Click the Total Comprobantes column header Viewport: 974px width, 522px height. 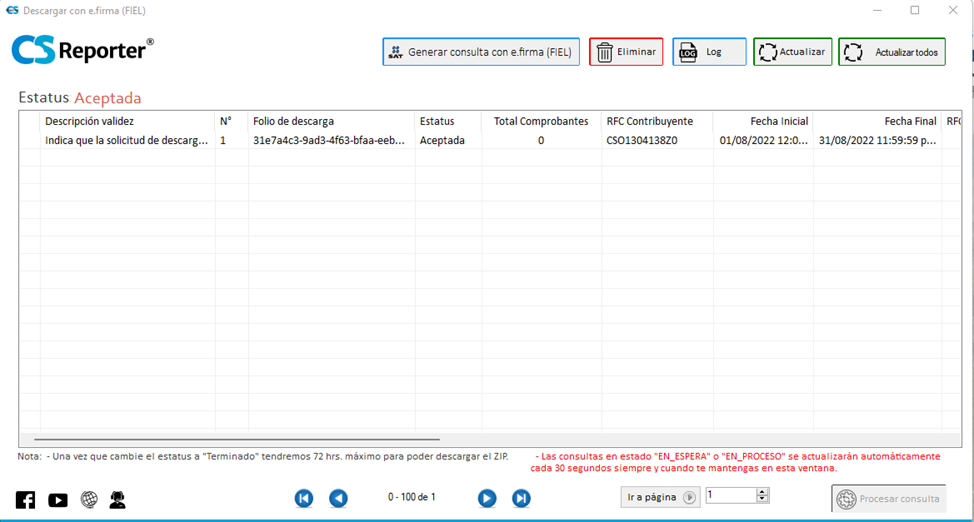(x=541, y=121)
